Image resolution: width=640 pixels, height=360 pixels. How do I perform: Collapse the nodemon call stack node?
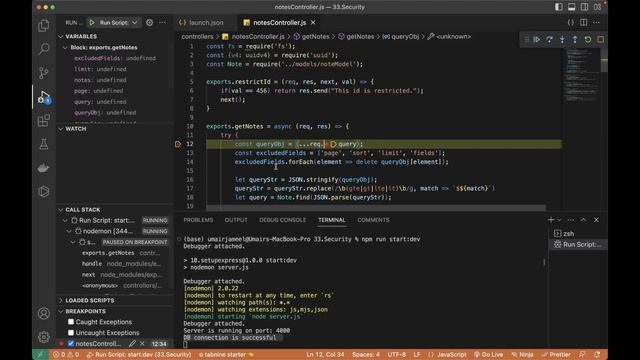(69, 231)
